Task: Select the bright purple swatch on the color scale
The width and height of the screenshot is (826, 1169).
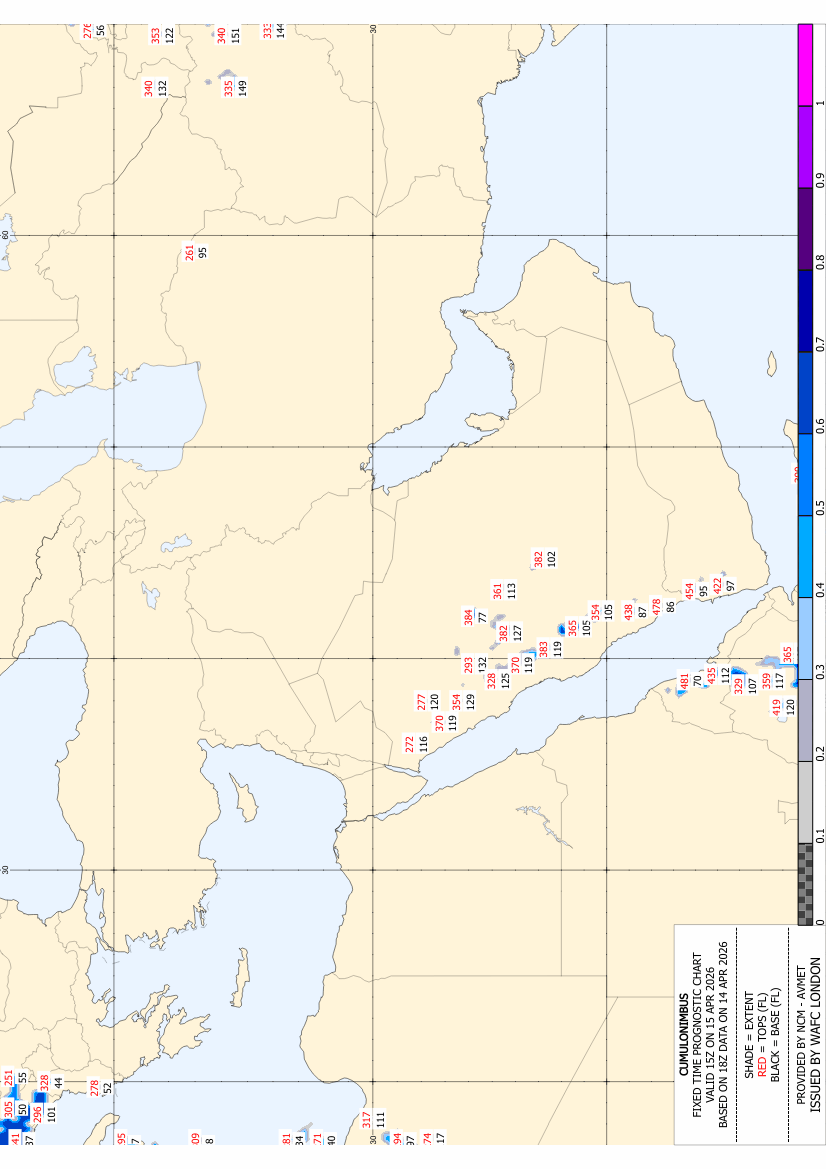Action: [x=805, y=147]
